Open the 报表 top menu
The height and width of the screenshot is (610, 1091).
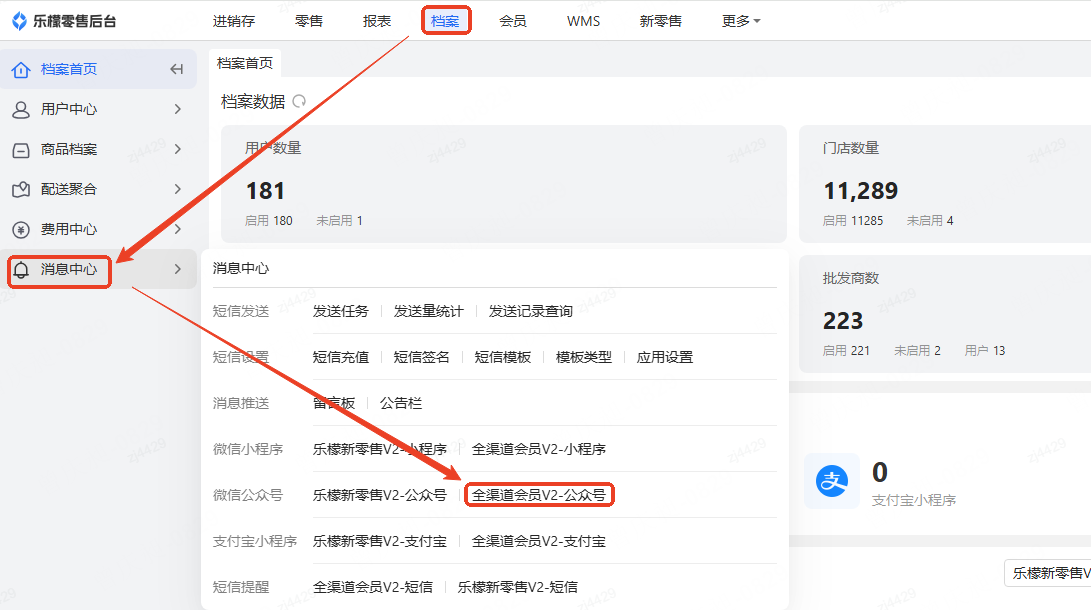tap(377, 21)
